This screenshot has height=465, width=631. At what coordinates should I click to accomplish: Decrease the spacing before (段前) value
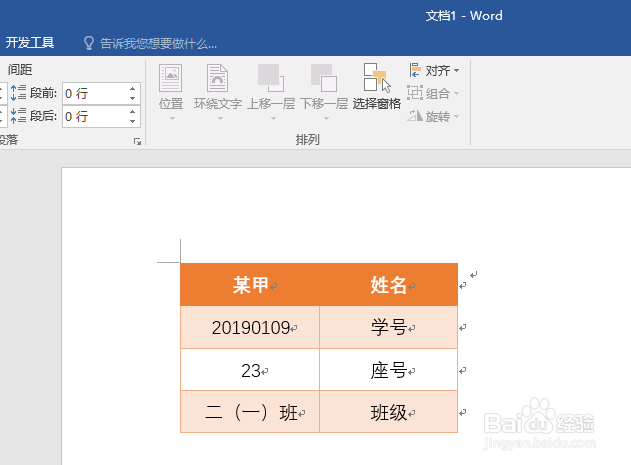(x=132, y=98)
